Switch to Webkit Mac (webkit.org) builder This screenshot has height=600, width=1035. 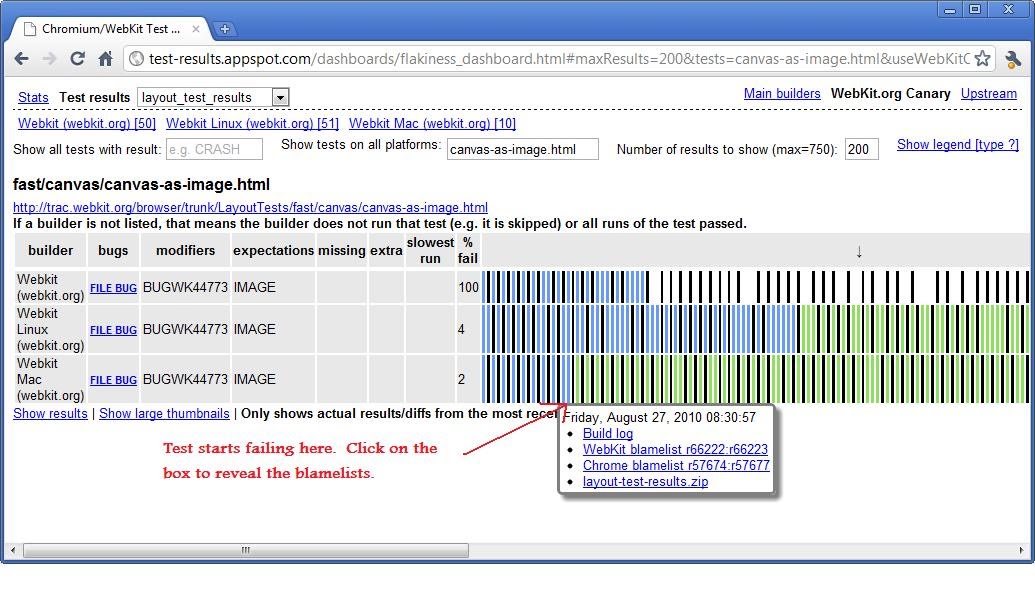[432, 124]
